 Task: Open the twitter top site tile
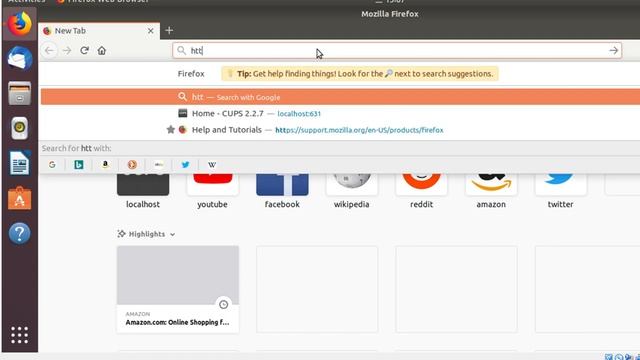tap(560, 191)
